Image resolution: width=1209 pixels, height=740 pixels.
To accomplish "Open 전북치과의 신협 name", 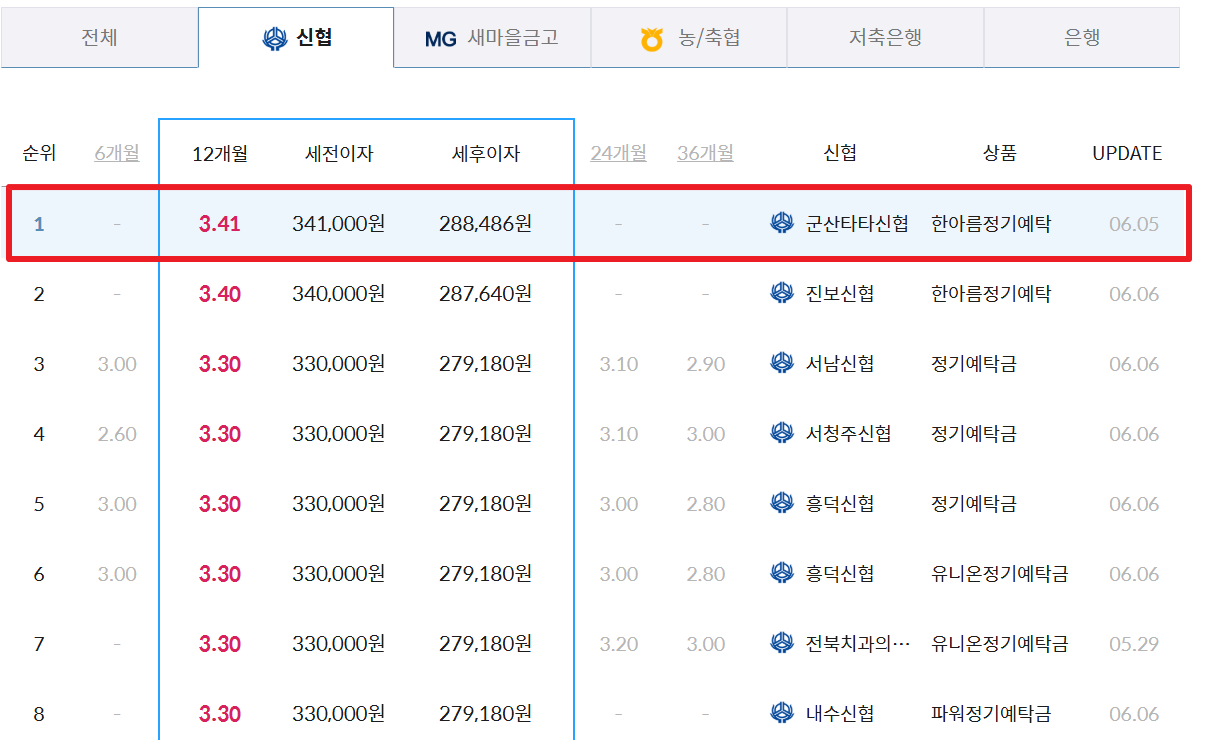I will (x=858, y=643).
